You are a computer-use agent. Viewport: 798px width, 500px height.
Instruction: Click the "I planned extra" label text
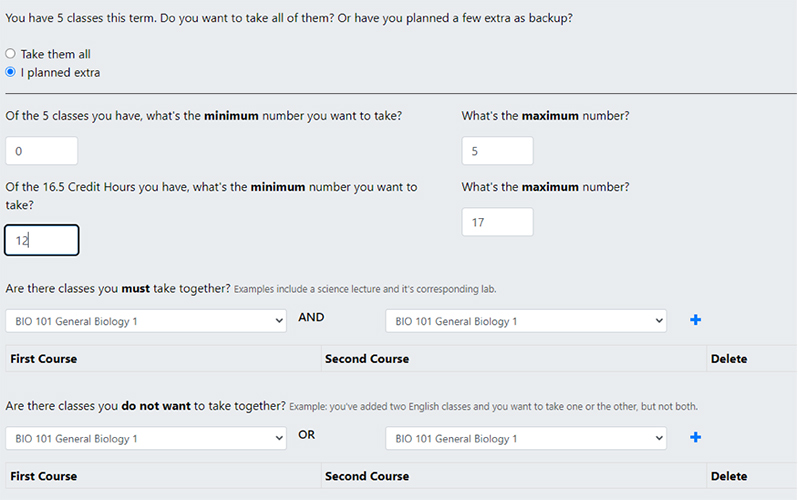coord(60,72)
